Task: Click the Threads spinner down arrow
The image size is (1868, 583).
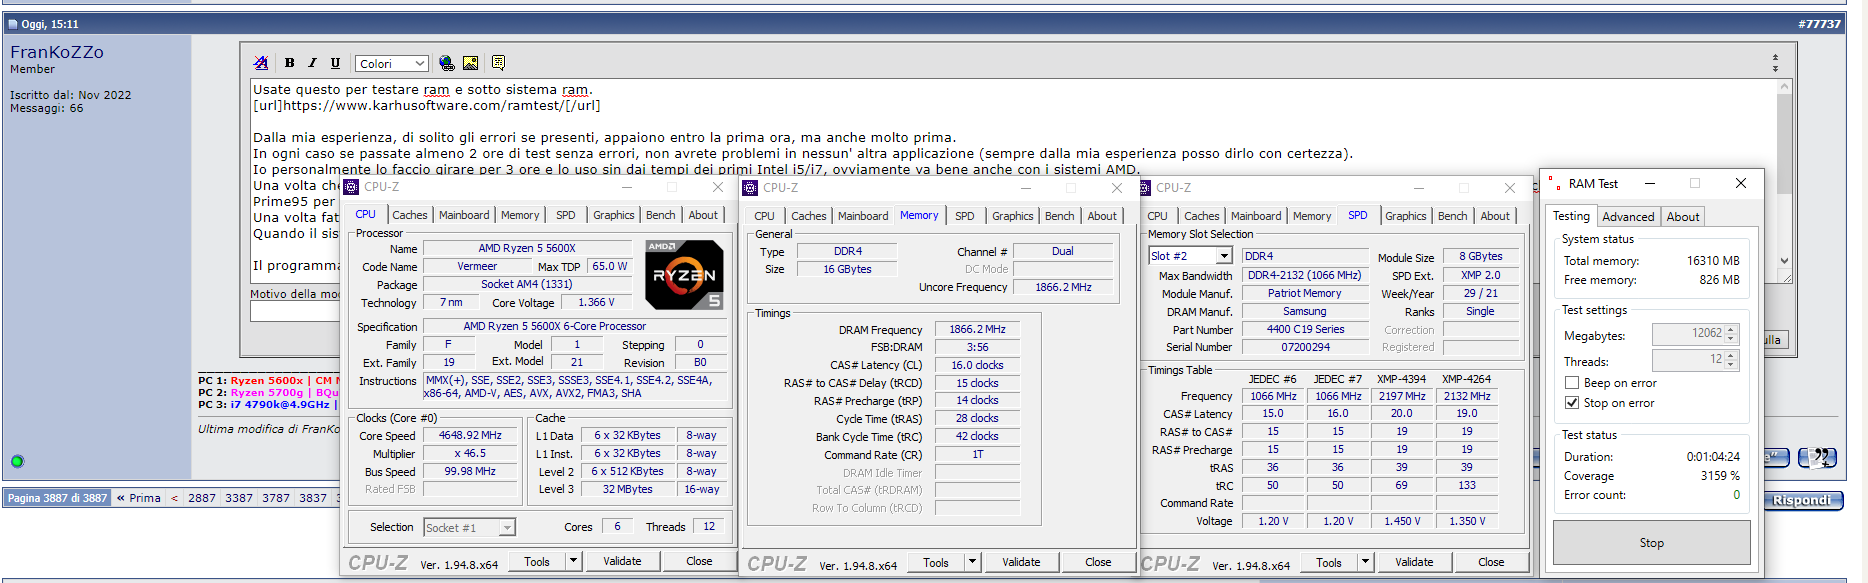Action: pyautogui.click(x=1731, y=364)
